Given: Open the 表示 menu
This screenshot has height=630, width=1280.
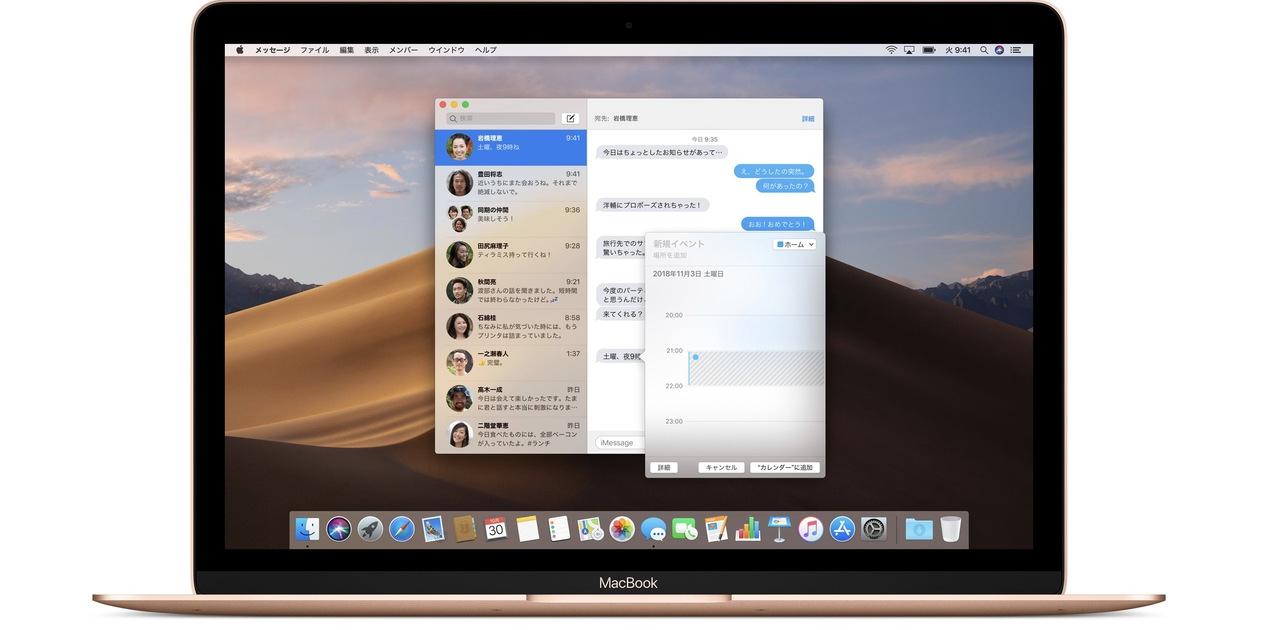Looking at the screenshot, I should coord(372,50).
